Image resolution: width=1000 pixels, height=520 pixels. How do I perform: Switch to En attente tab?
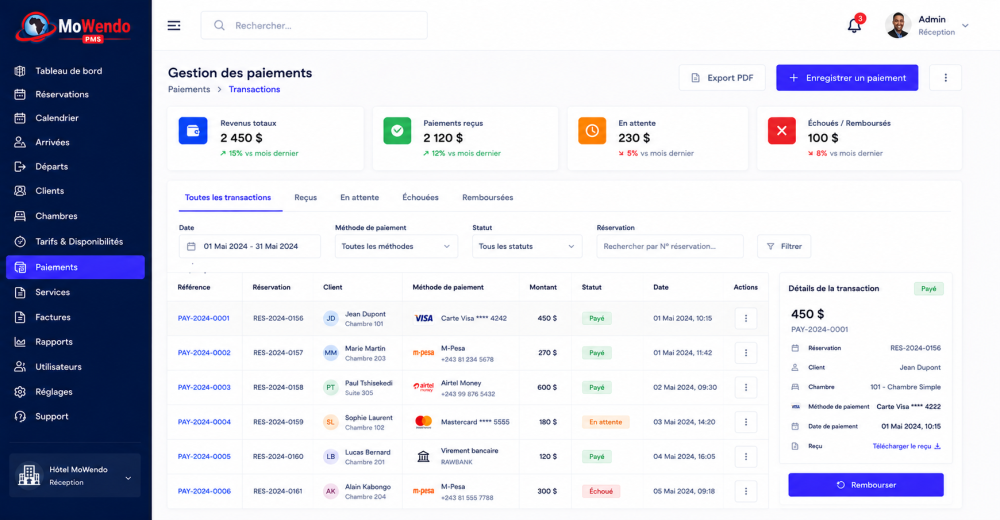click(359, 198)
